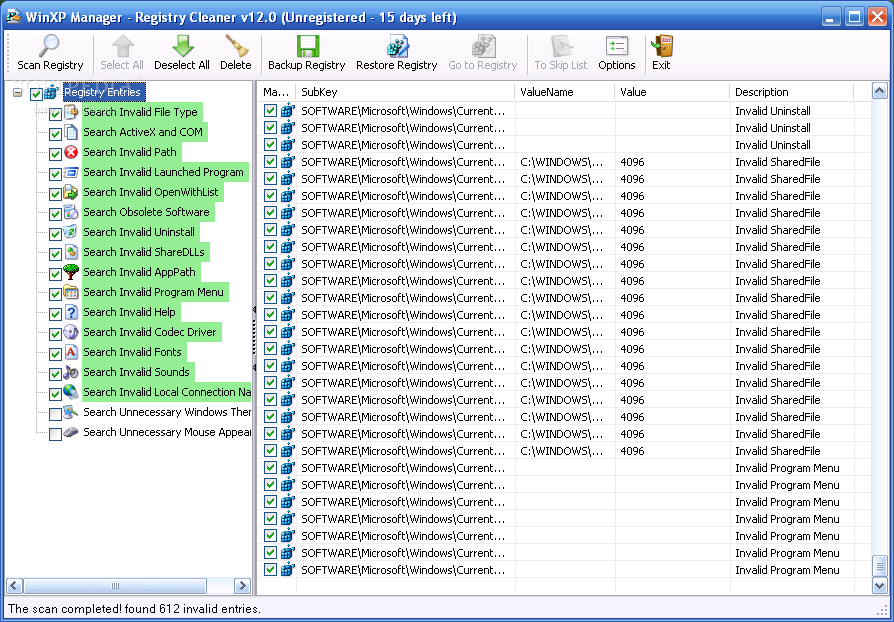Click the results list scroll up arrow

click(879, 91)
